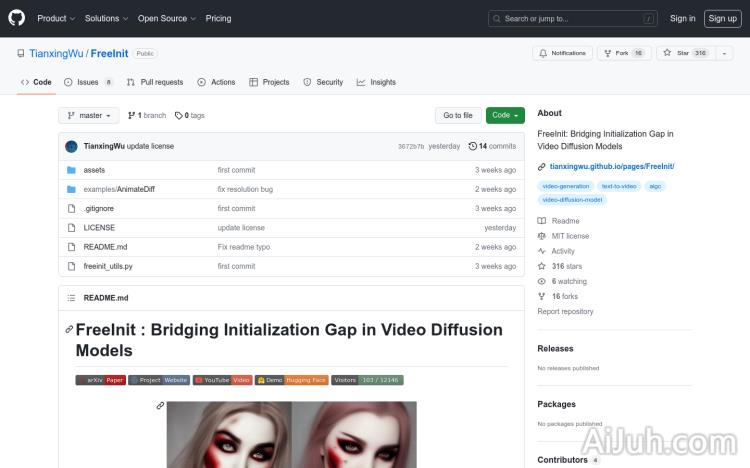This screenshot has height=468, width=750.
Task: Click the commits history clock icon
Action: (472, 146)
